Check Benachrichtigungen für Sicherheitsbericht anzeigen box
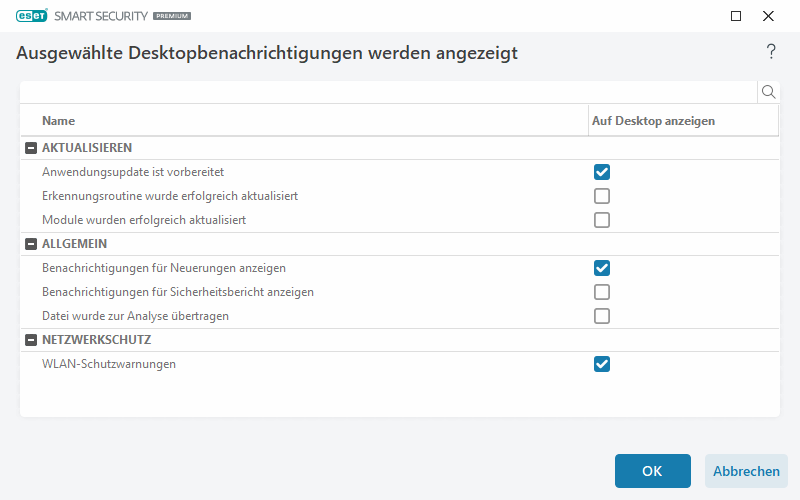The height and width of the screenshot is (500, 800). (x=602, y=292)
